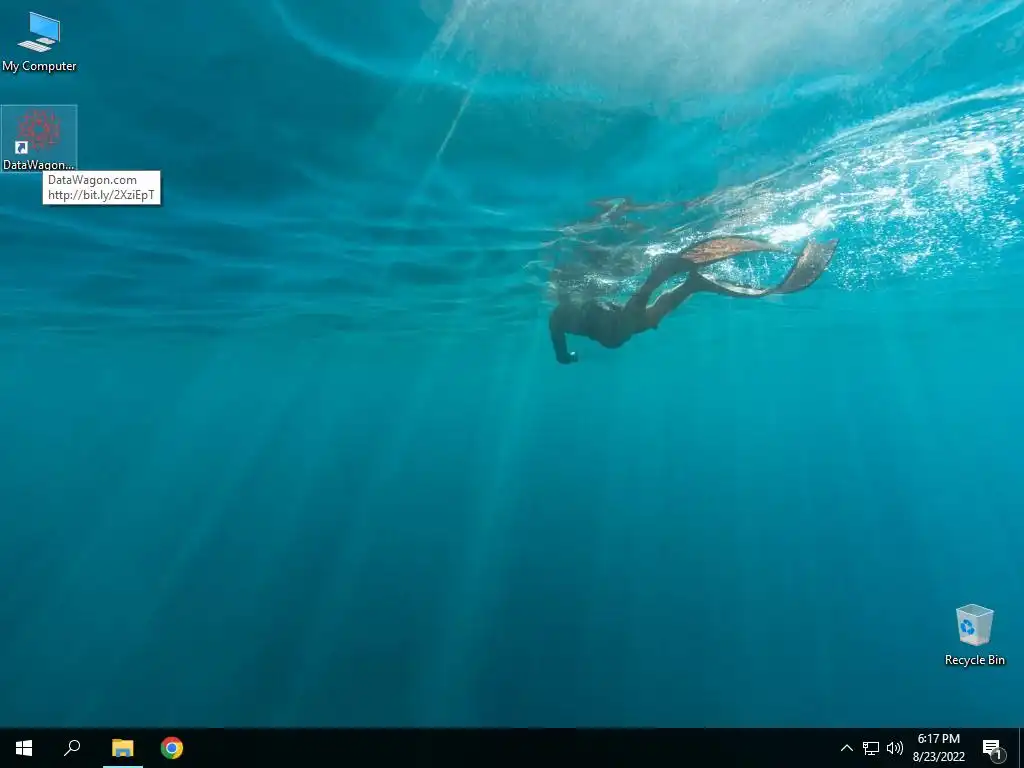Open the Action Center notifications

[993, 748]
